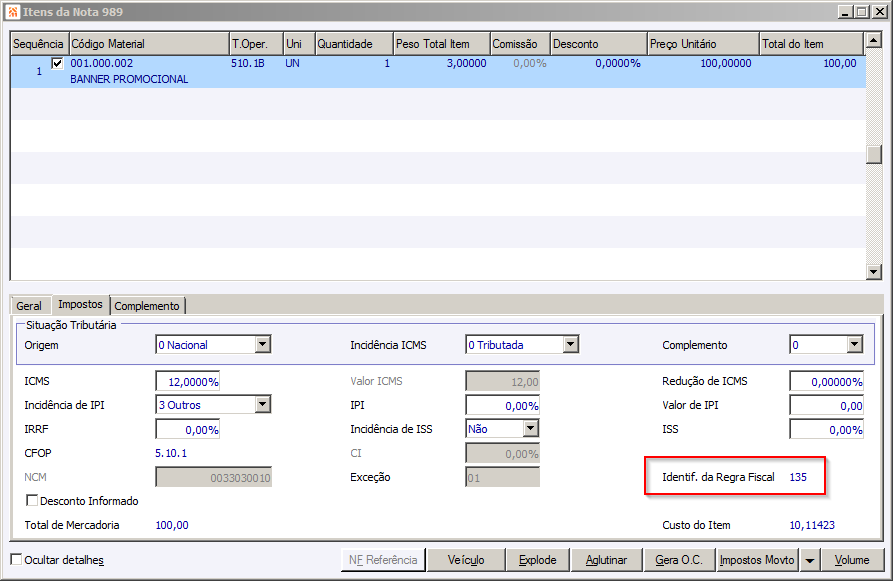
Task: Click the ISS percentage field
Action: pos(826,429)
